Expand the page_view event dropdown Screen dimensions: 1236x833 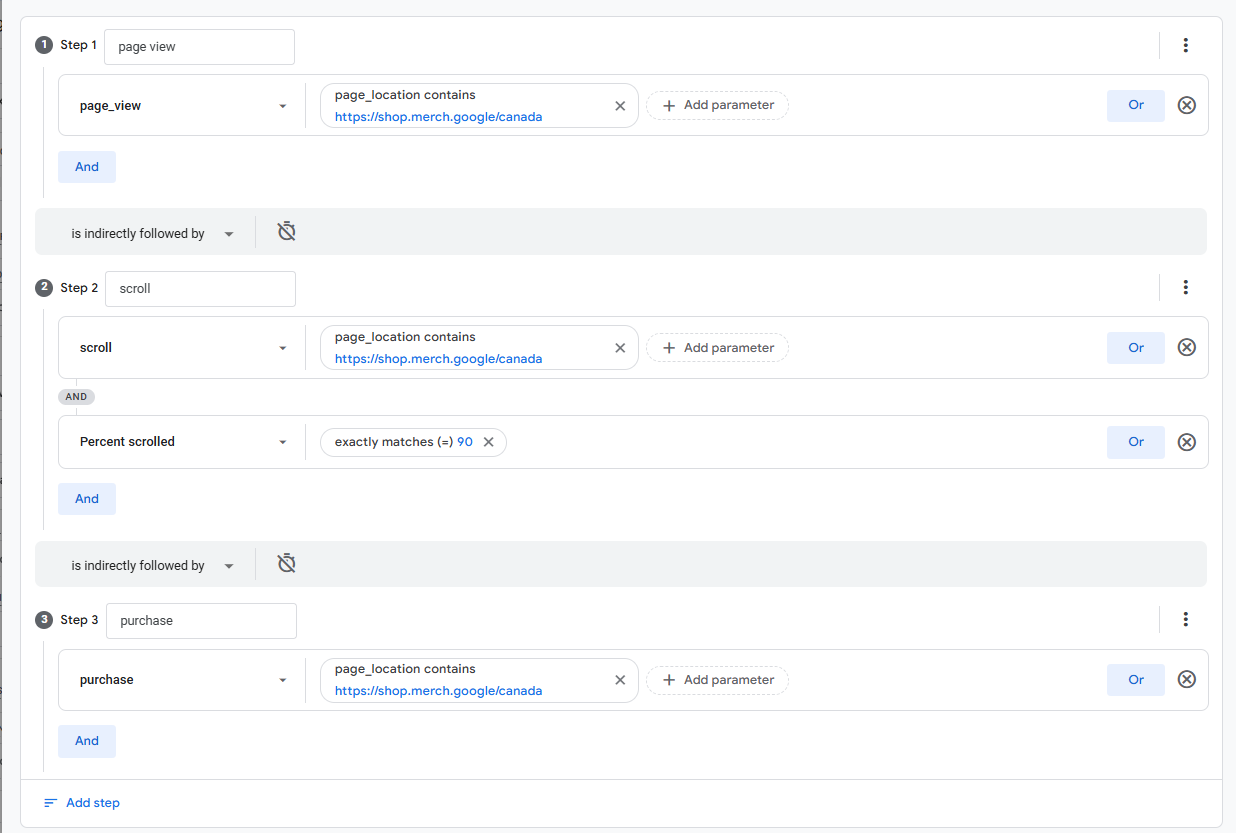pyautogui.click(x=283, y=106)
